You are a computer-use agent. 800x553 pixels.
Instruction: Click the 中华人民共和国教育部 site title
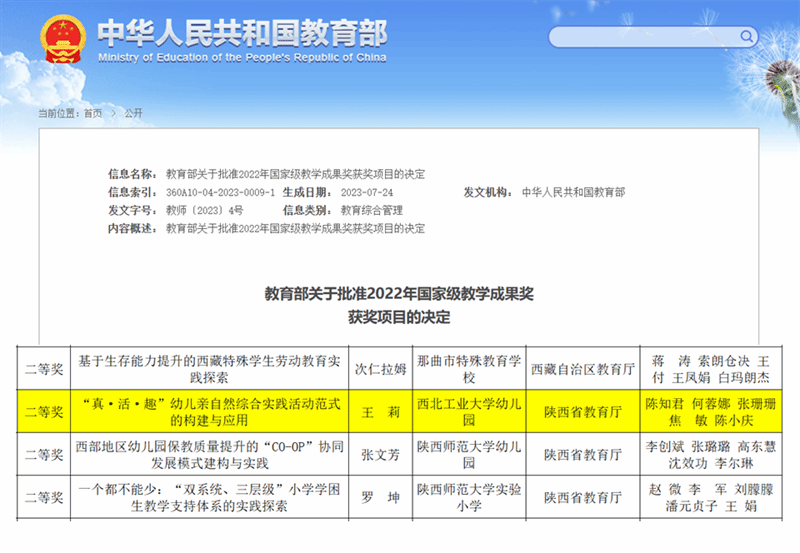click(x=241, y=33)
